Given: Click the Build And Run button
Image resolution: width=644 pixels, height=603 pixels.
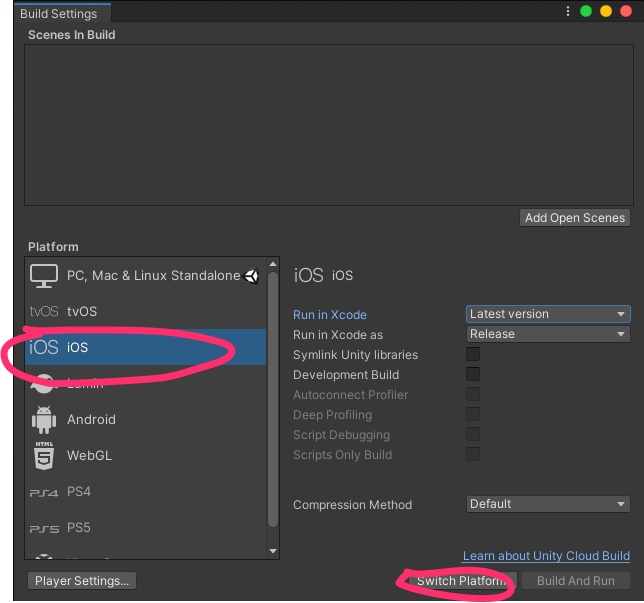Looking at the screenshot, I should point(575,581).
